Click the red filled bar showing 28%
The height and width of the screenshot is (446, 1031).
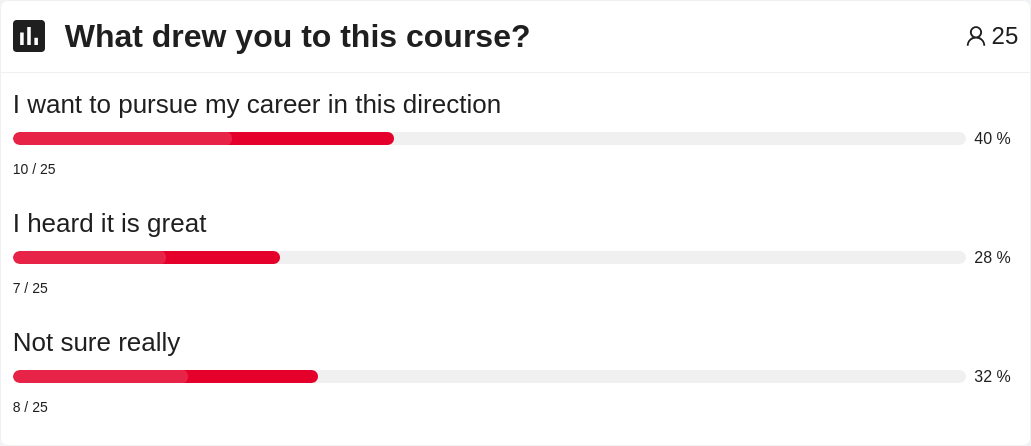point(146,258)
